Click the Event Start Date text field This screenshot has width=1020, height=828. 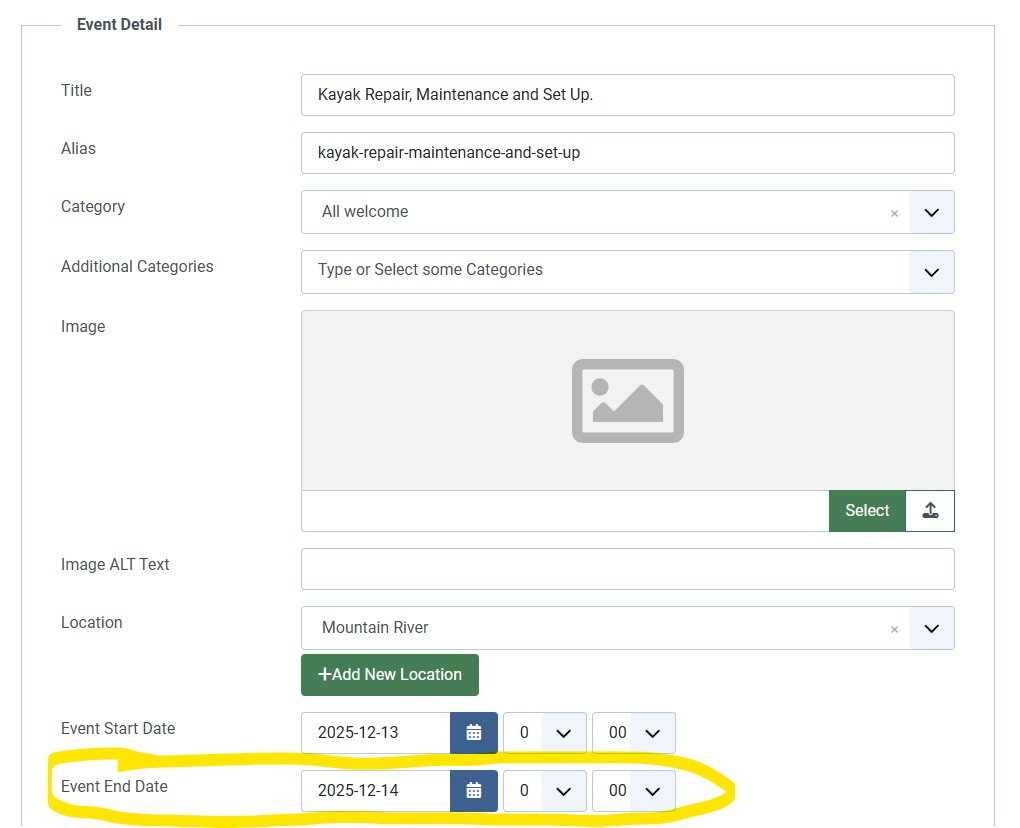coord(376,733)
